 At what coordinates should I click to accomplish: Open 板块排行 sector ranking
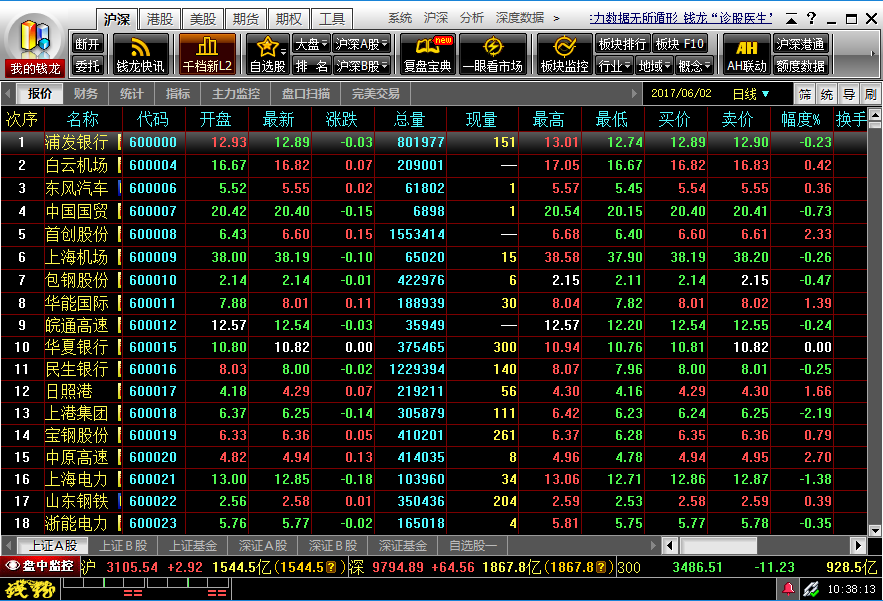click(622, 43)
